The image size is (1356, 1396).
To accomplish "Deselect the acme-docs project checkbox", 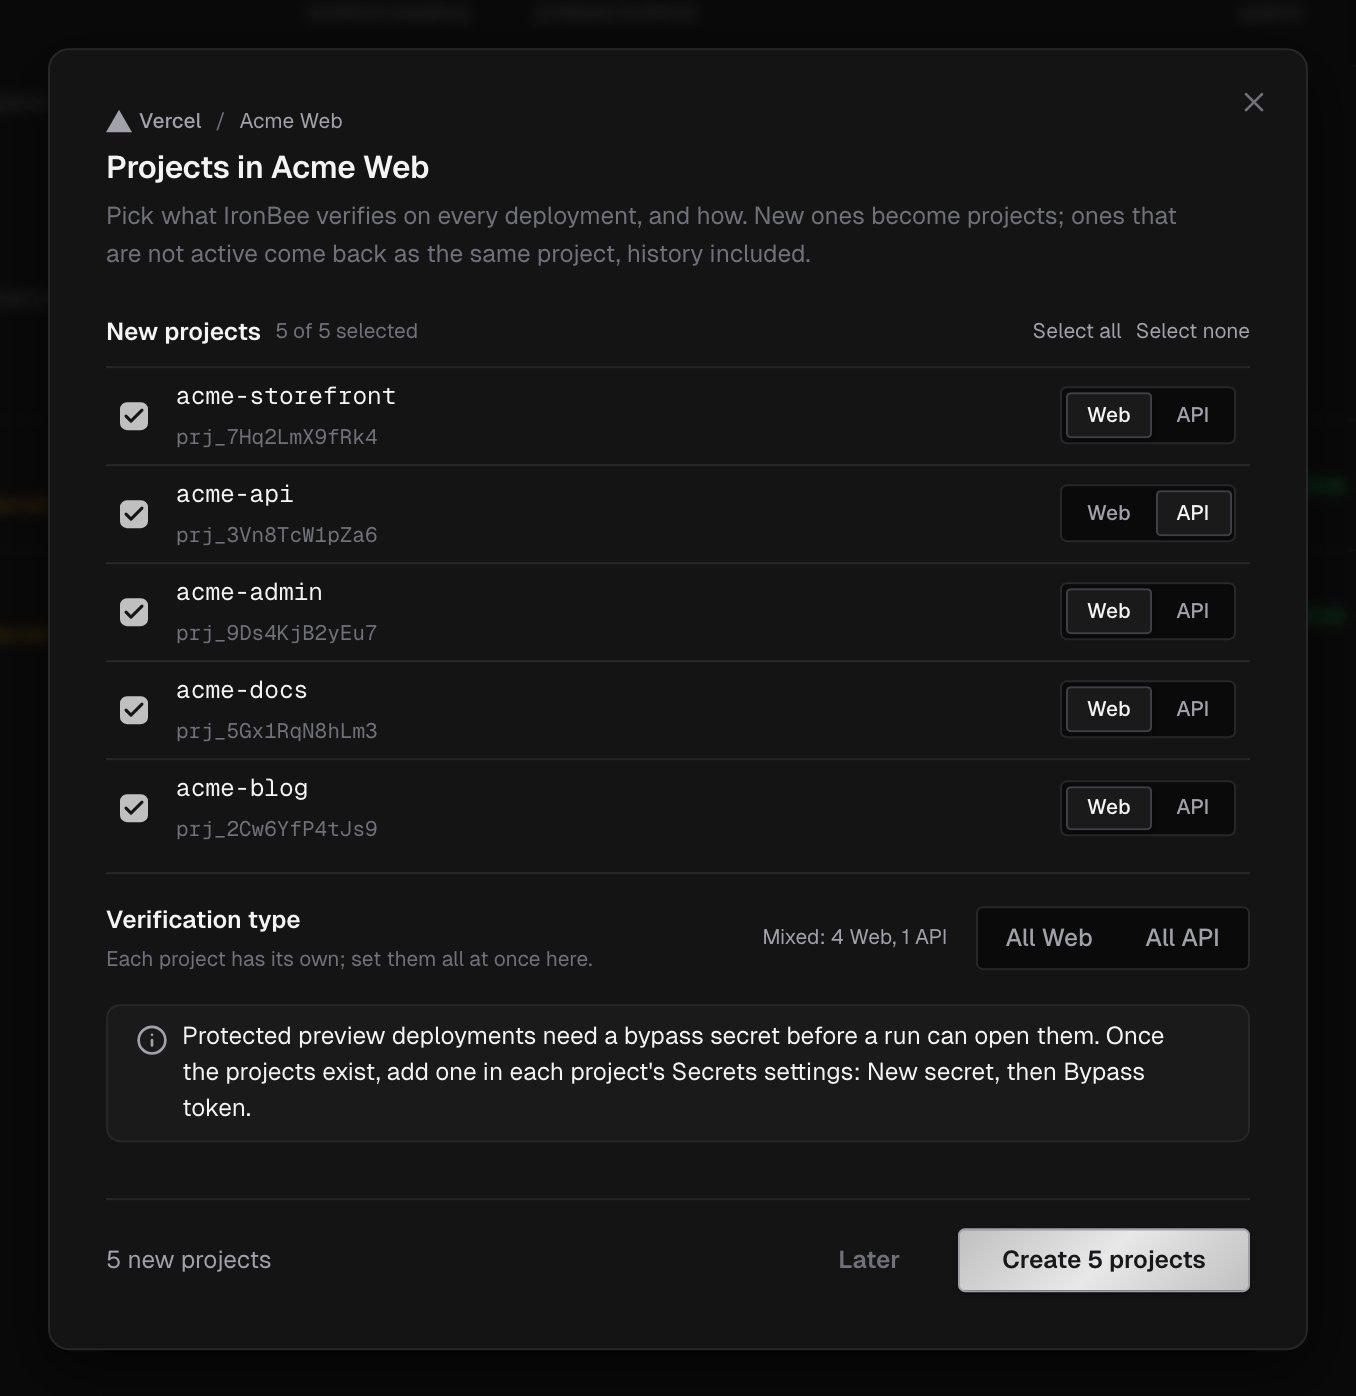I will pos(134,710).
